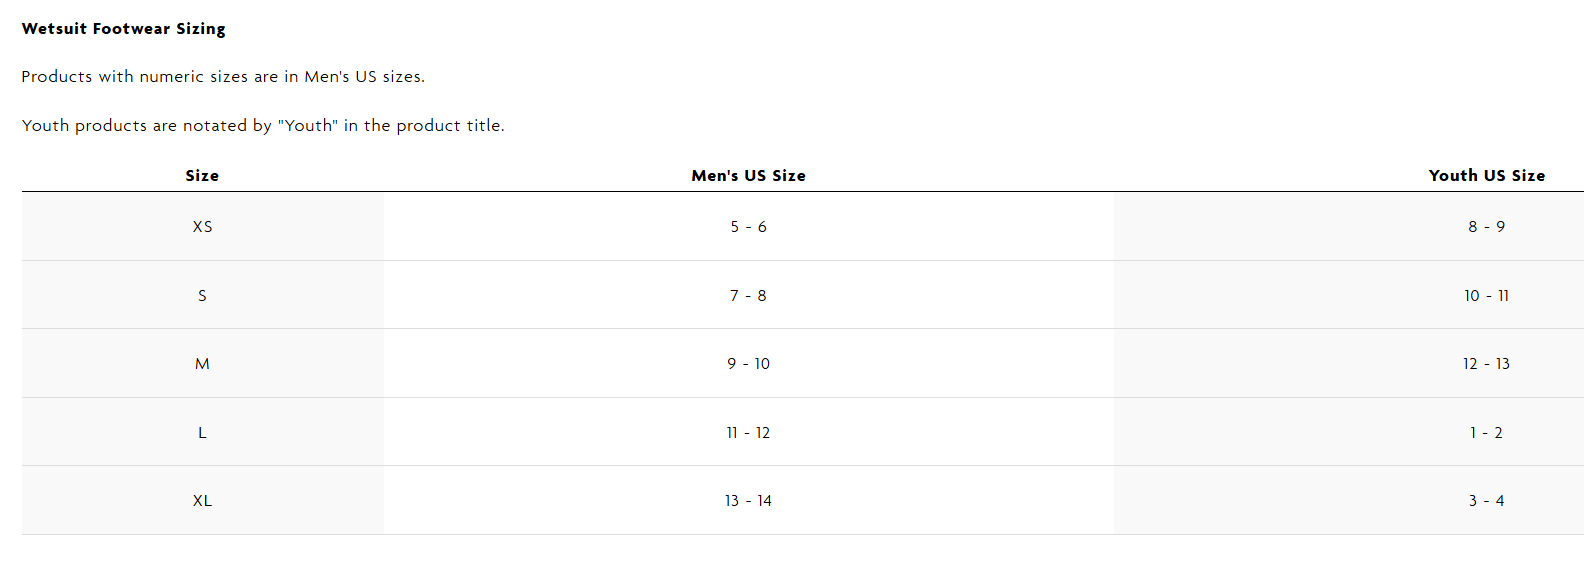Click Men's size 11 - 12 cell
Screen dimensions: 1584x572
(749, 433)
